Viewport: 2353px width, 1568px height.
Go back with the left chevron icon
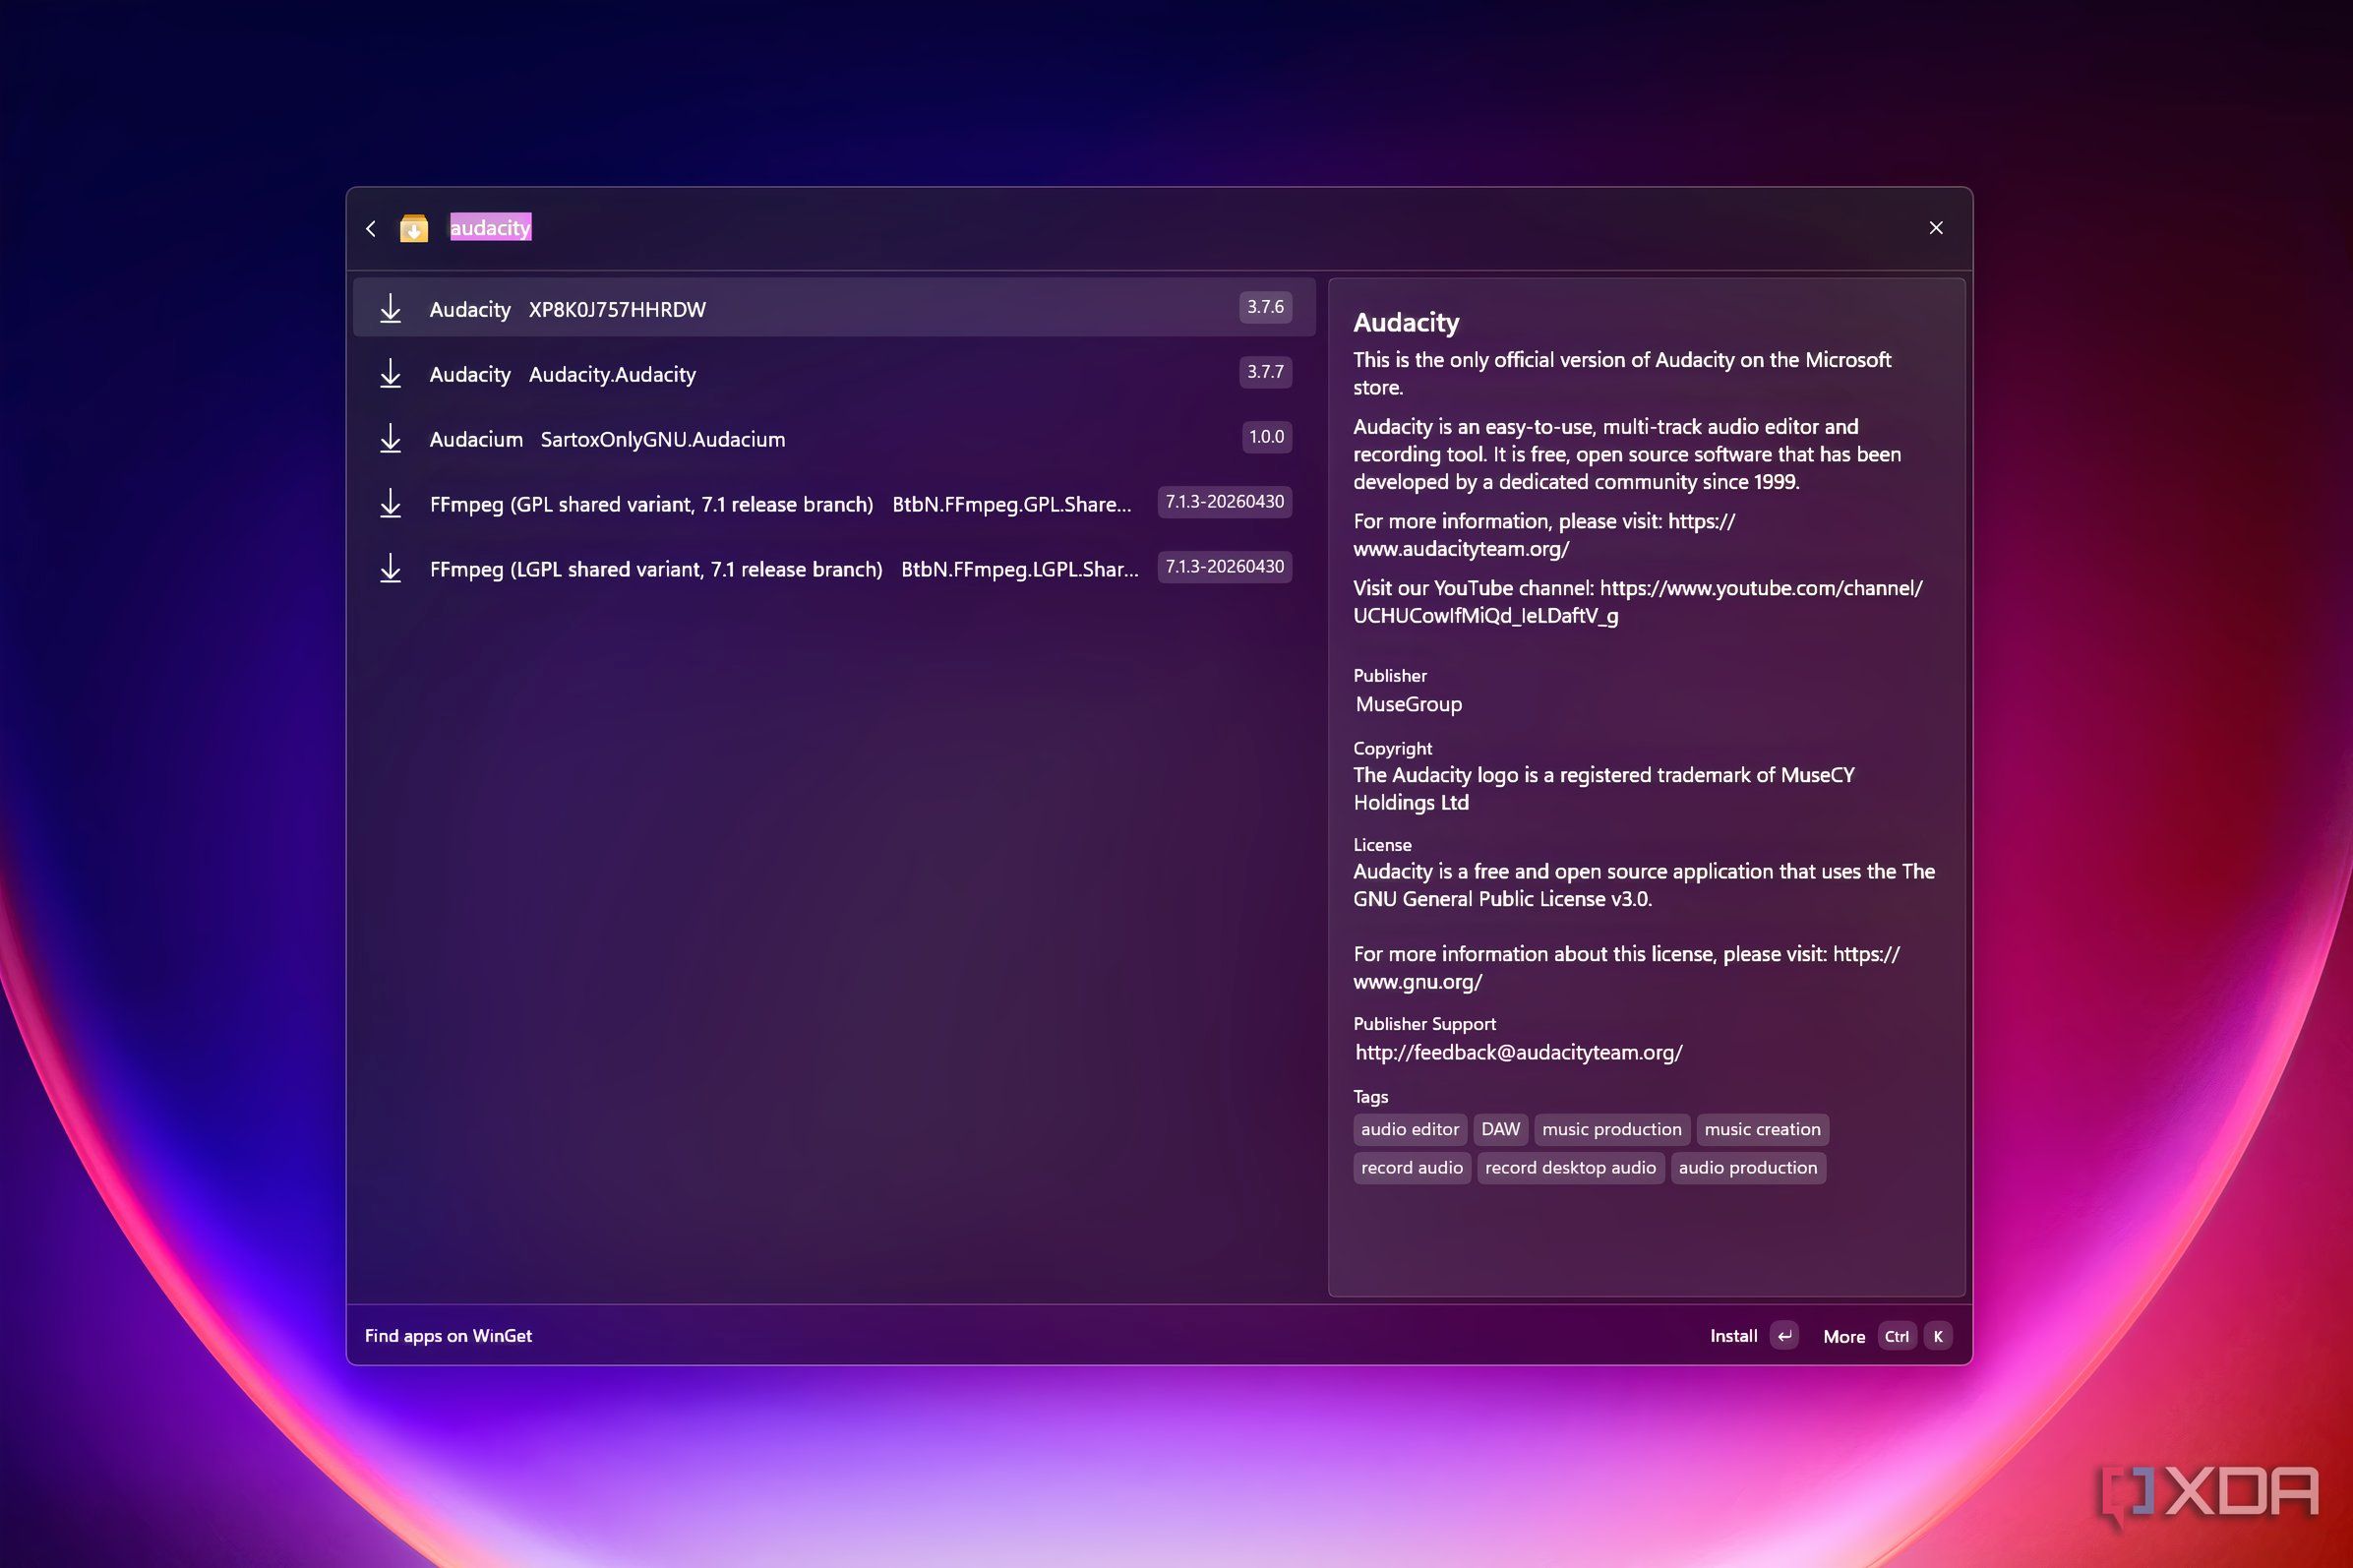[x=371, y=229]
